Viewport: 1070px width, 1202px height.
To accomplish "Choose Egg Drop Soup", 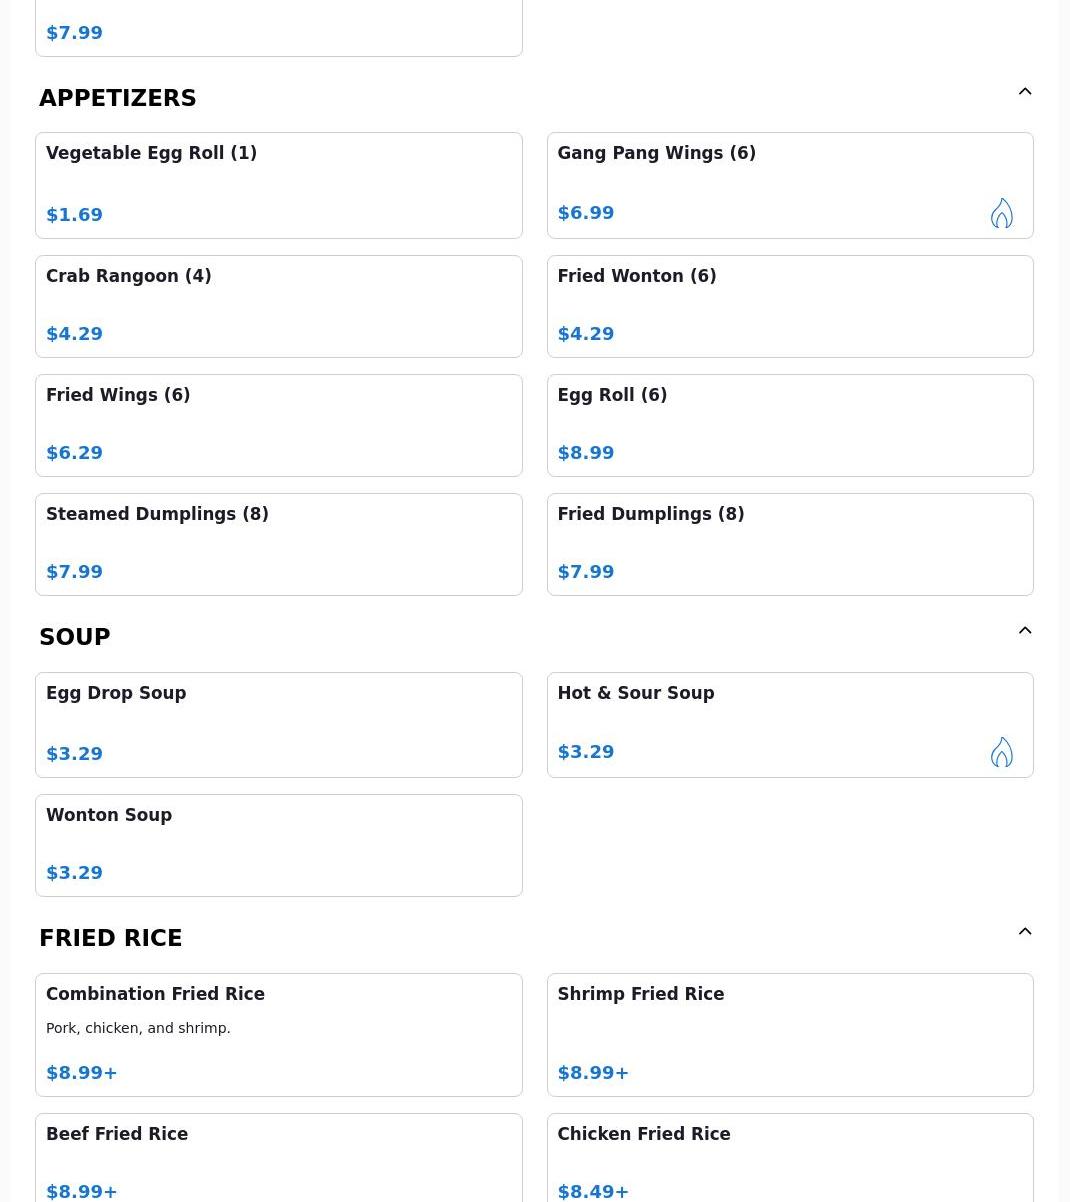I will click(279, 725).
